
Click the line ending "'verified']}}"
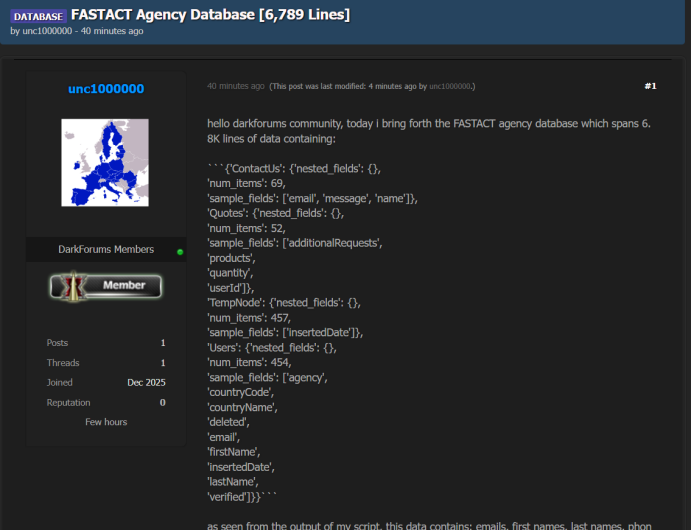(242, 497)
